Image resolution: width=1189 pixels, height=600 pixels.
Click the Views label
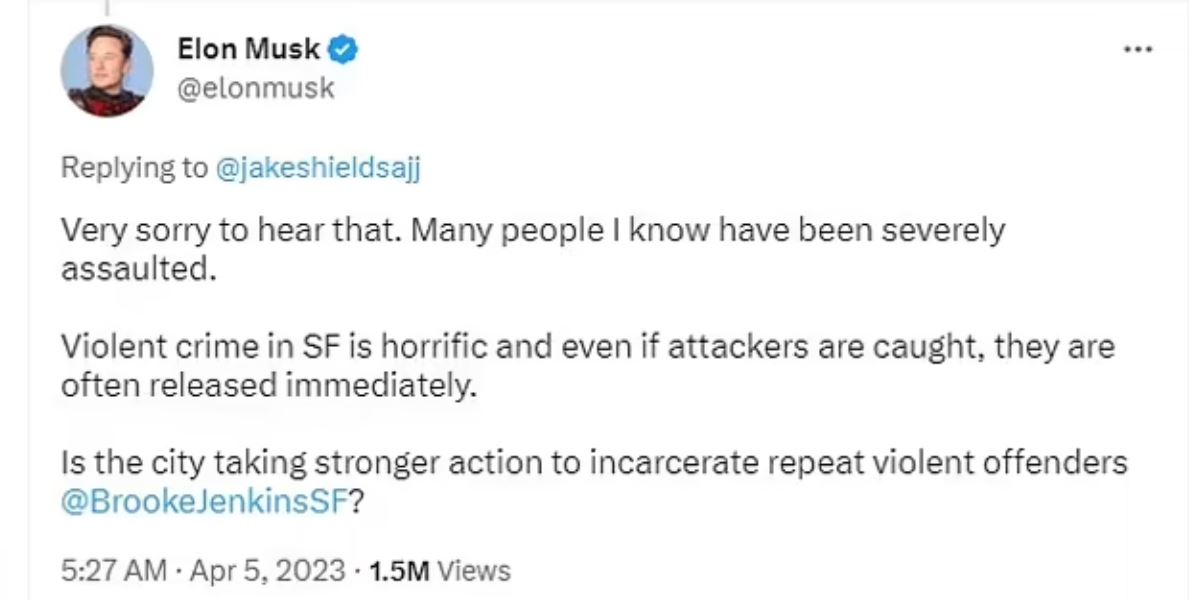(x=475, y=571)
